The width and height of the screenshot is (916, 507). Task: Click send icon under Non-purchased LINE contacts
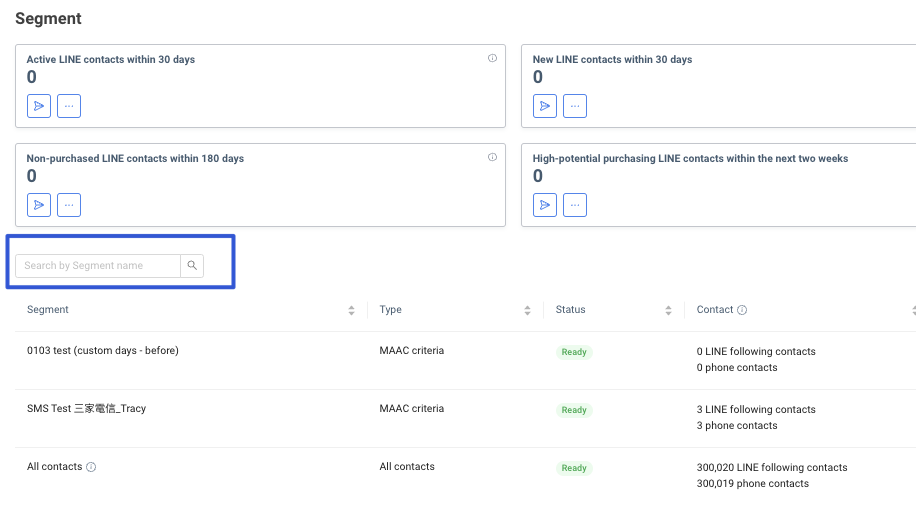[39, 205]
